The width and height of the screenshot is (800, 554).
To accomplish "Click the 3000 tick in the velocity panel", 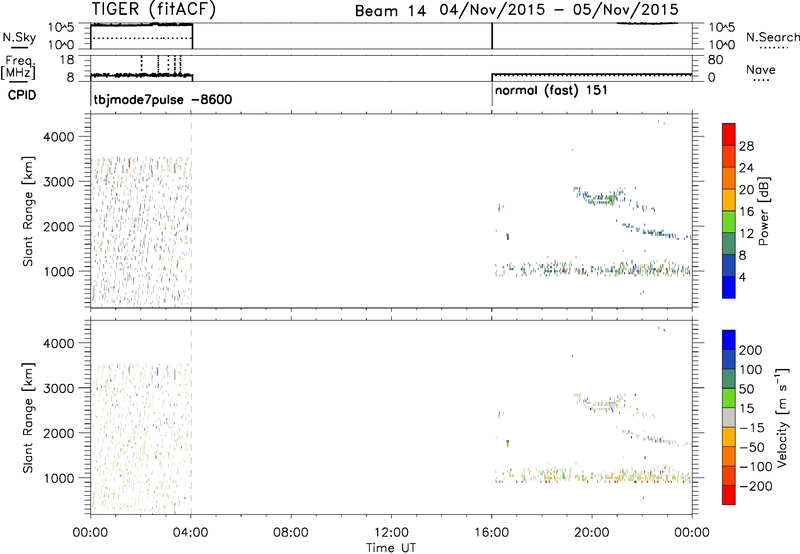I will [x=59, y=388].
